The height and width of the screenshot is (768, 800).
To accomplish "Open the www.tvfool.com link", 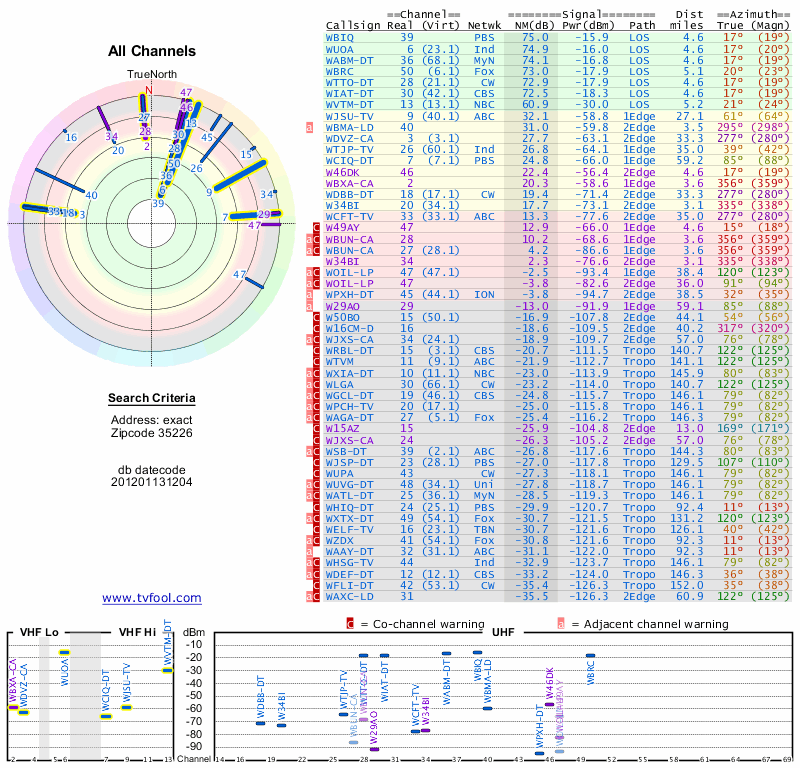I will click(x=152, y=598).
